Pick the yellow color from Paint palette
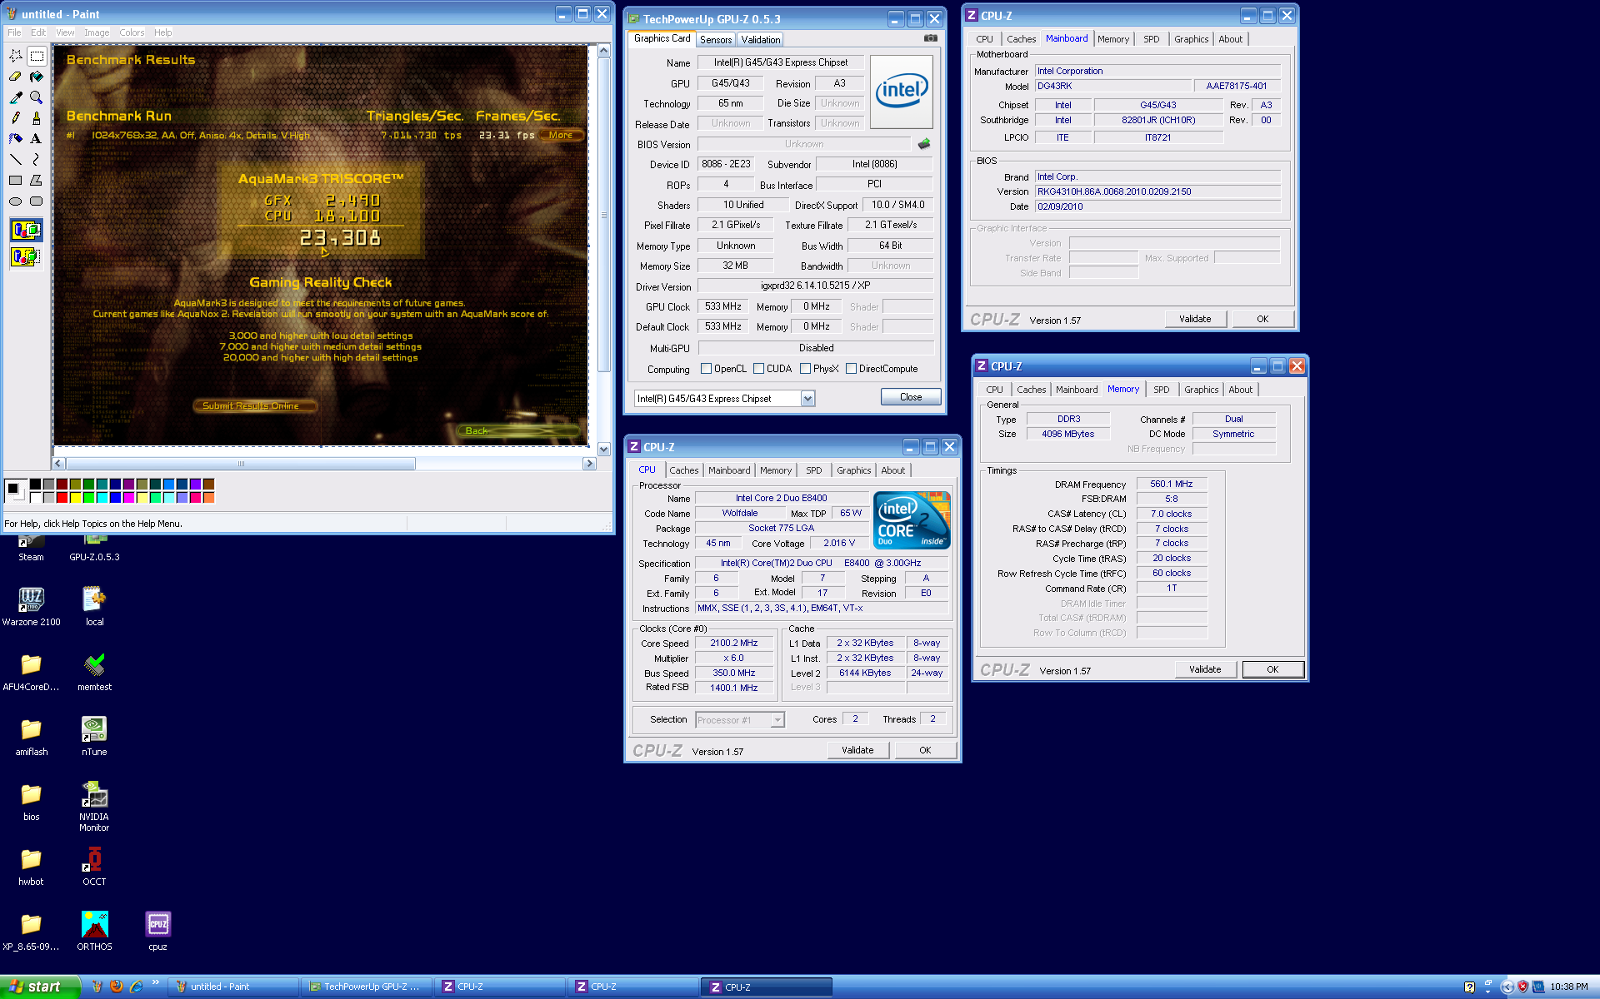 coord(75,498)
